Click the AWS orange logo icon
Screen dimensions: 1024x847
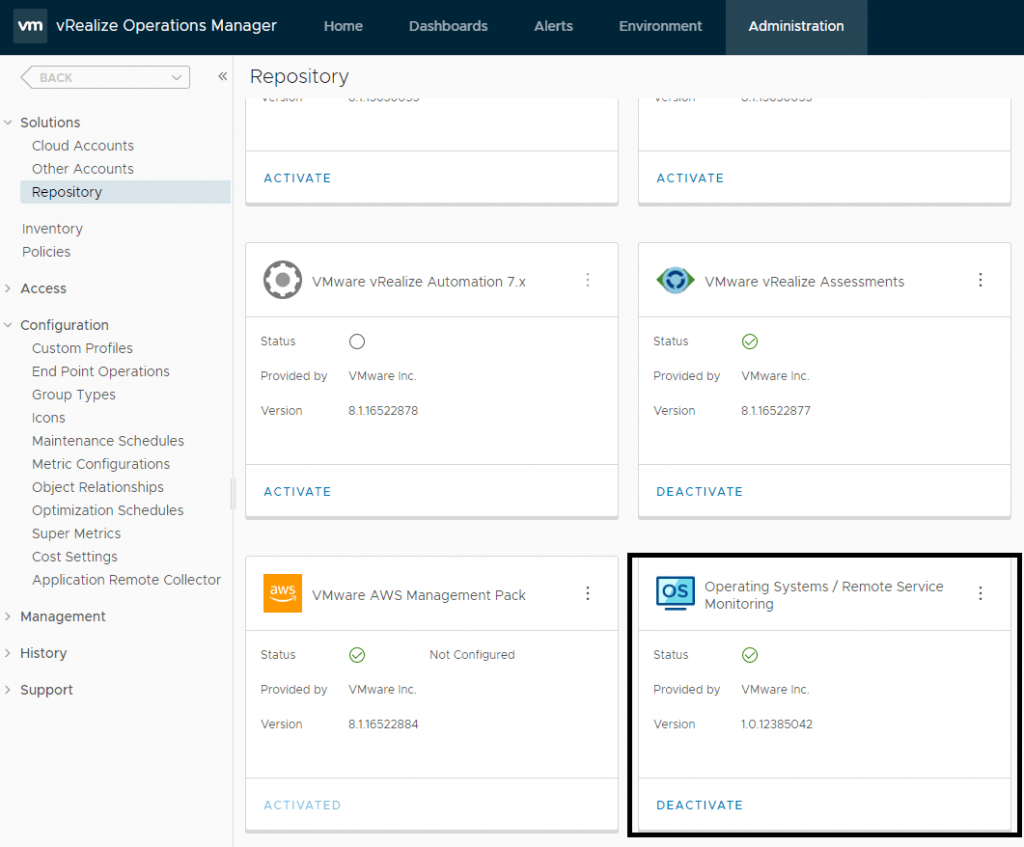pyautogui.click(x=282, y=593)
